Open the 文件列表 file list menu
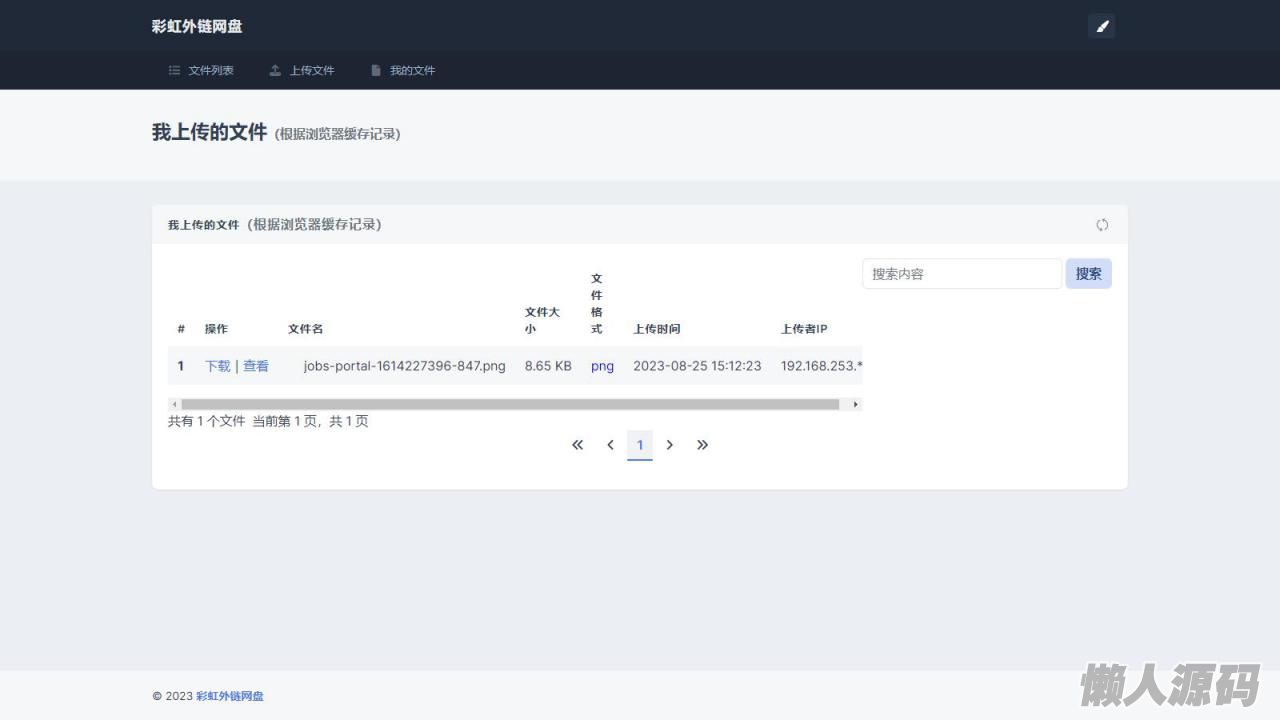 click(x=201, y=71)
